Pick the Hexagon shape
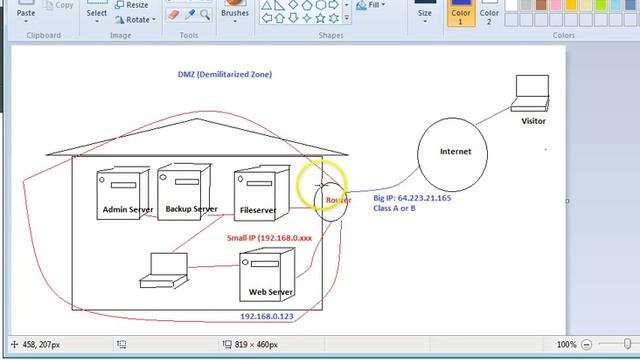This screenshot has height=360, width=640. click(320, 5)
